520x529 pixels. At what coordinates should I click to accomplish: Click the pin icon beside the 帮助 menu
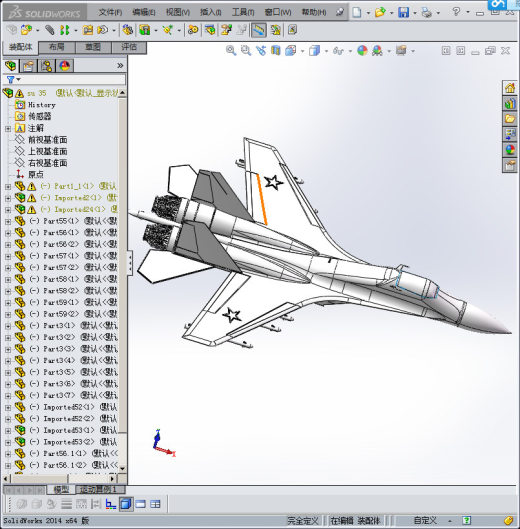tap(340, 12)
